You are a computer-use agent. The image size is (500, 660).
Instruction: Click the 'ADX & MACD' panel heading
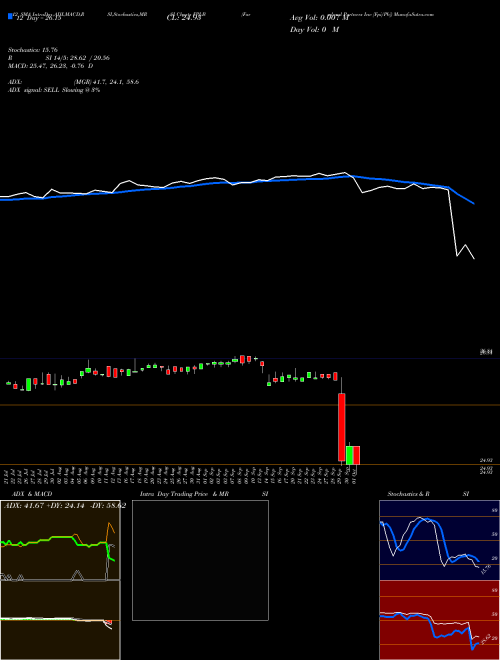[32, 494]
